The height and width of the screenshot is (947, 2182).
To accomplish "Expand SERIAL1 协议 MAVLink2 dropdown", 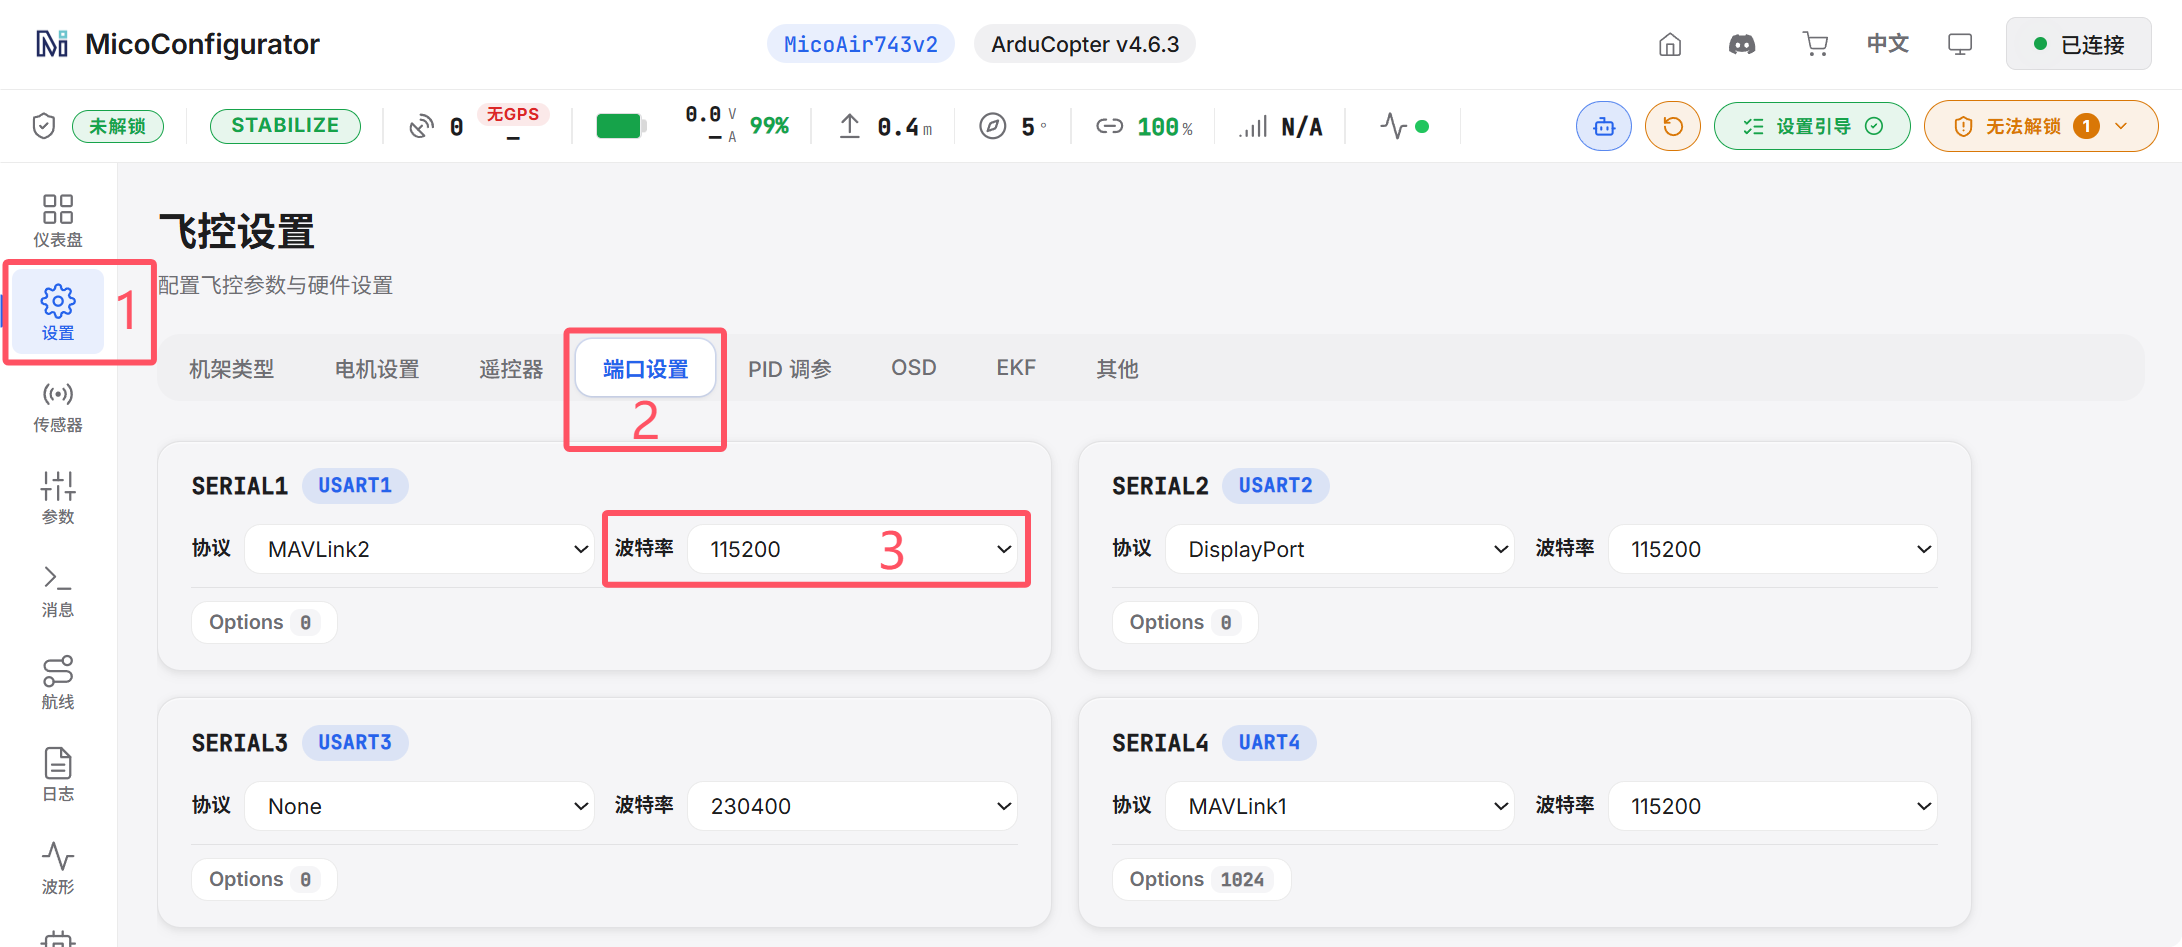I will click(x=420, y=549).
